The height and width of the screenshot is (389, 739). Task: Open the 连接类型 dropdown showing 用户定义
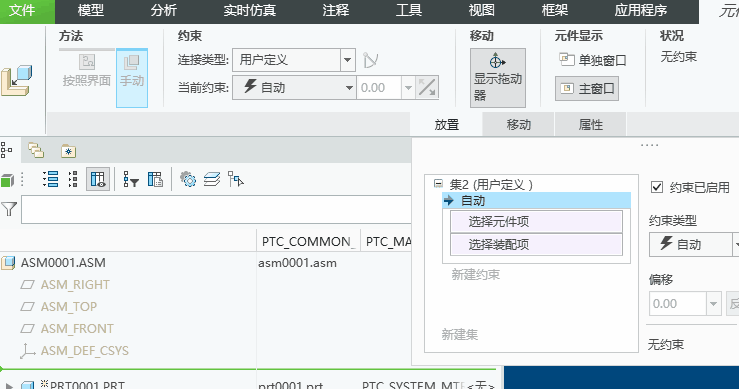(294, 60)
